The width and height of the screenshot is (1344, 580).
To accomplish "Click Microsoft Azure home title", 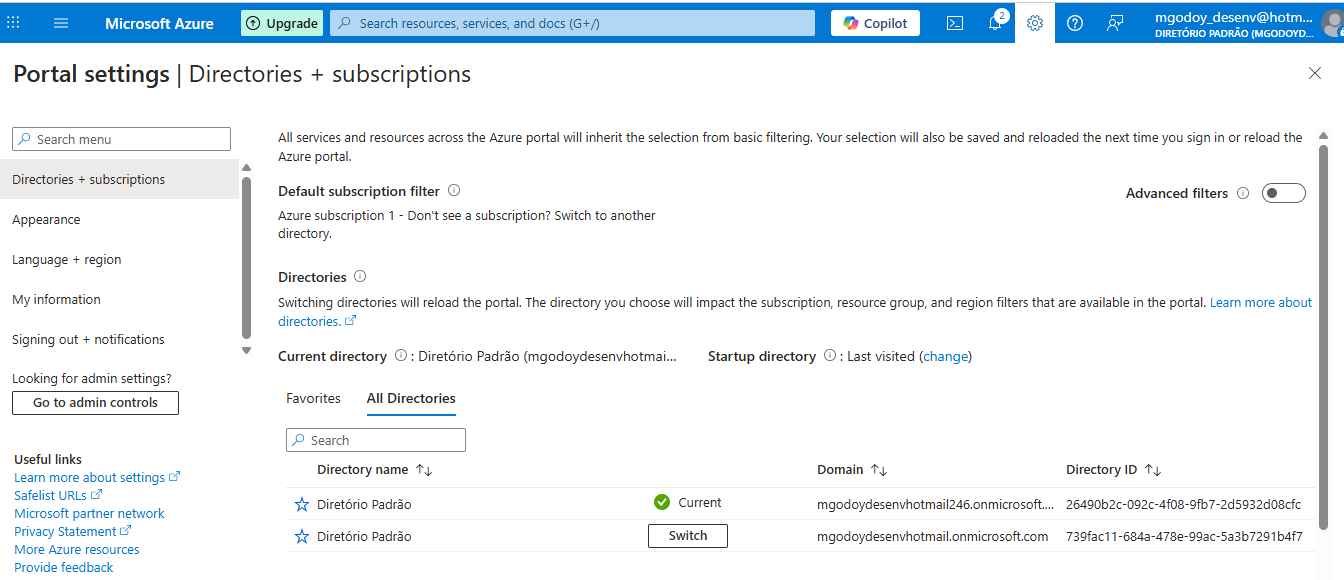I will pyautogui.click(x=159, y=23).
